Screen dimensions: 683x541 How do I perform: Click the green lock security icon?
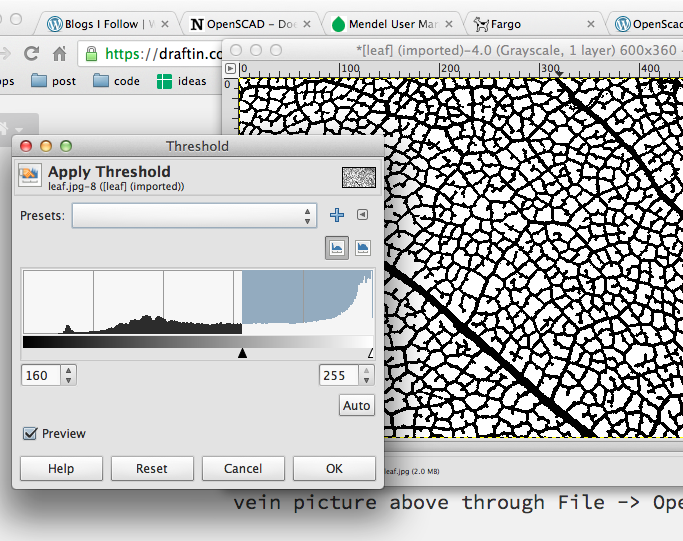point(93,54)
